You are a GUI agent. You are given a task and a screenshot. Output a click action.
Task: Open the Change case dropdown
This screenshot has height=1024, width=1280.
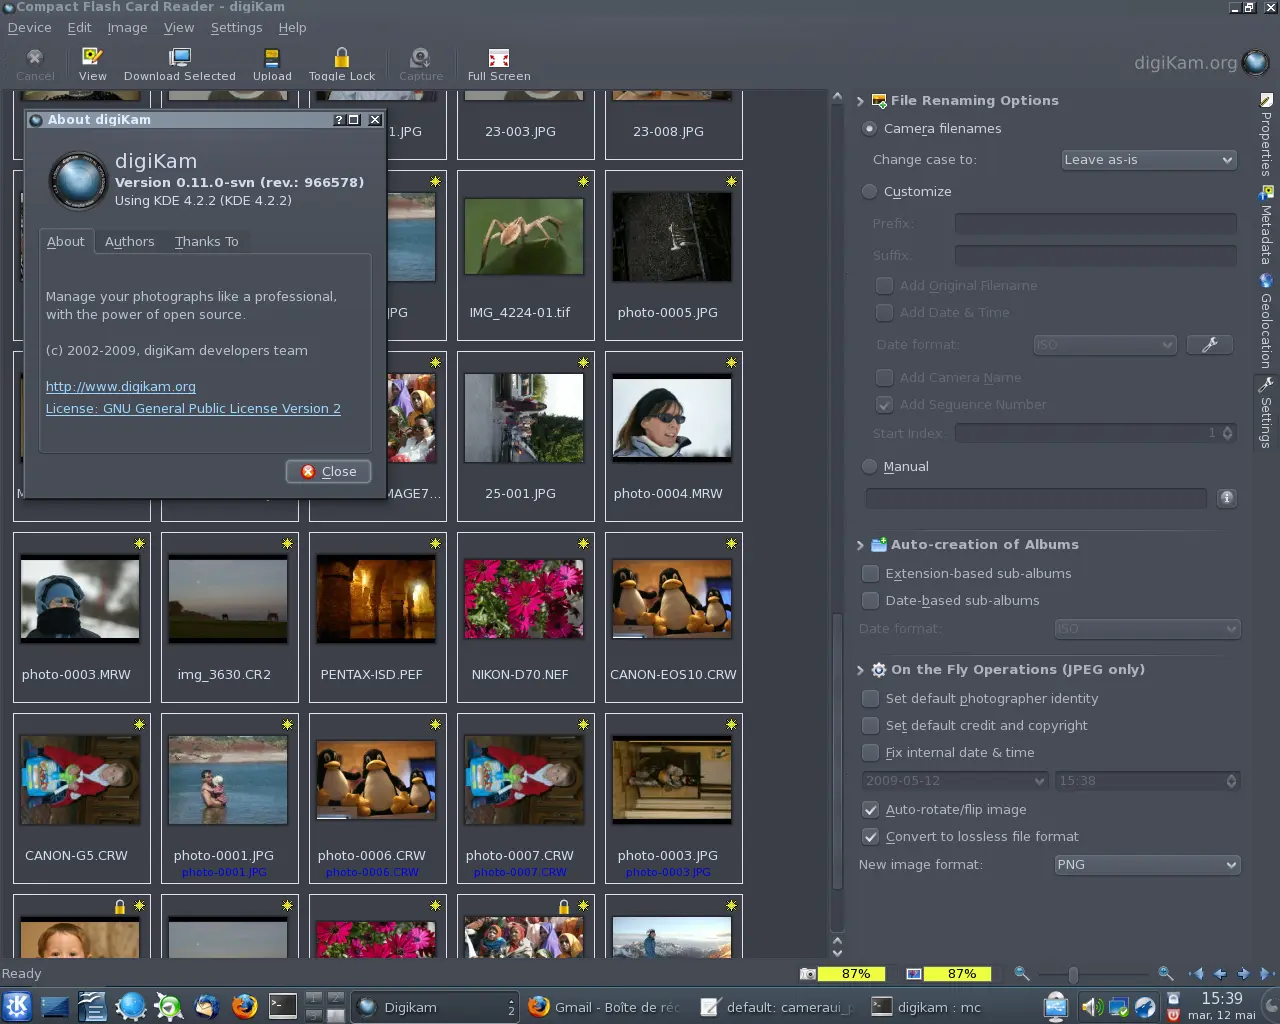(1148, 159)
